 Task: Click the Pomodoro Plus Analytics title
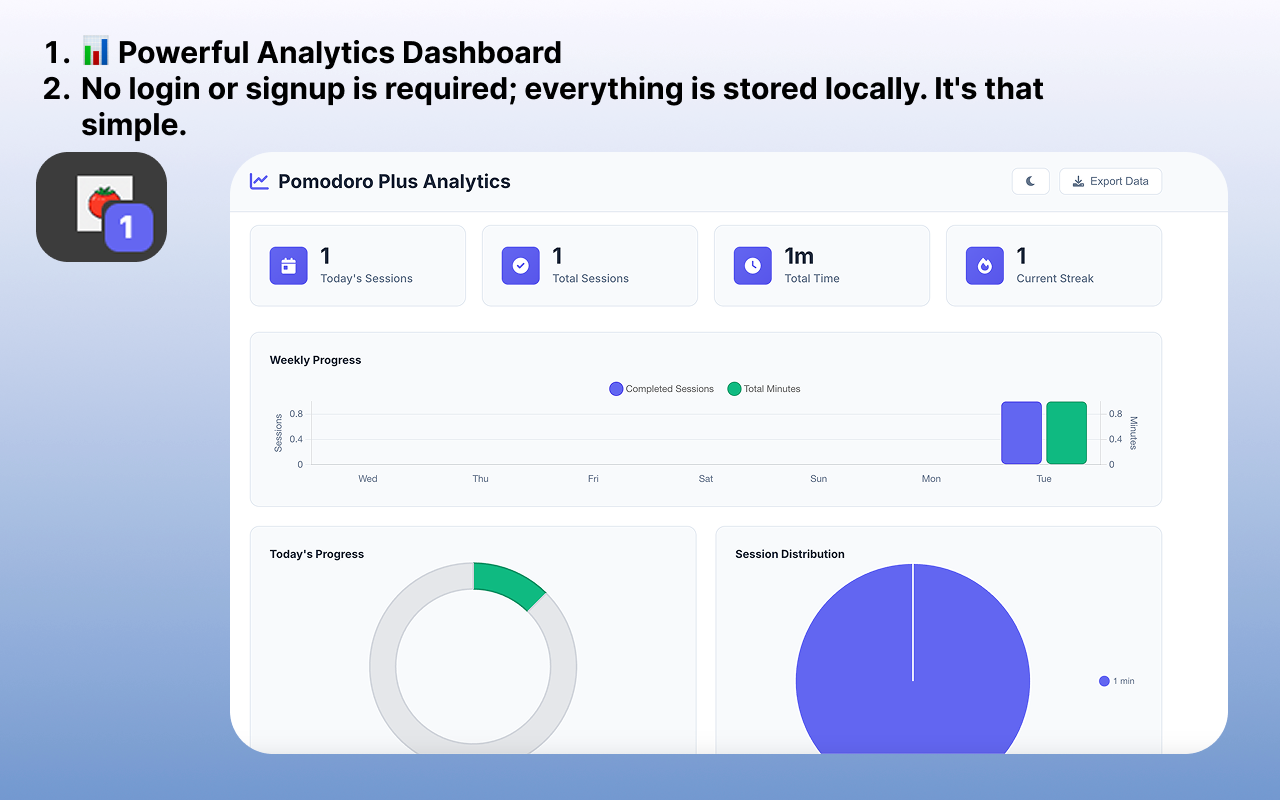pos(394,181)
